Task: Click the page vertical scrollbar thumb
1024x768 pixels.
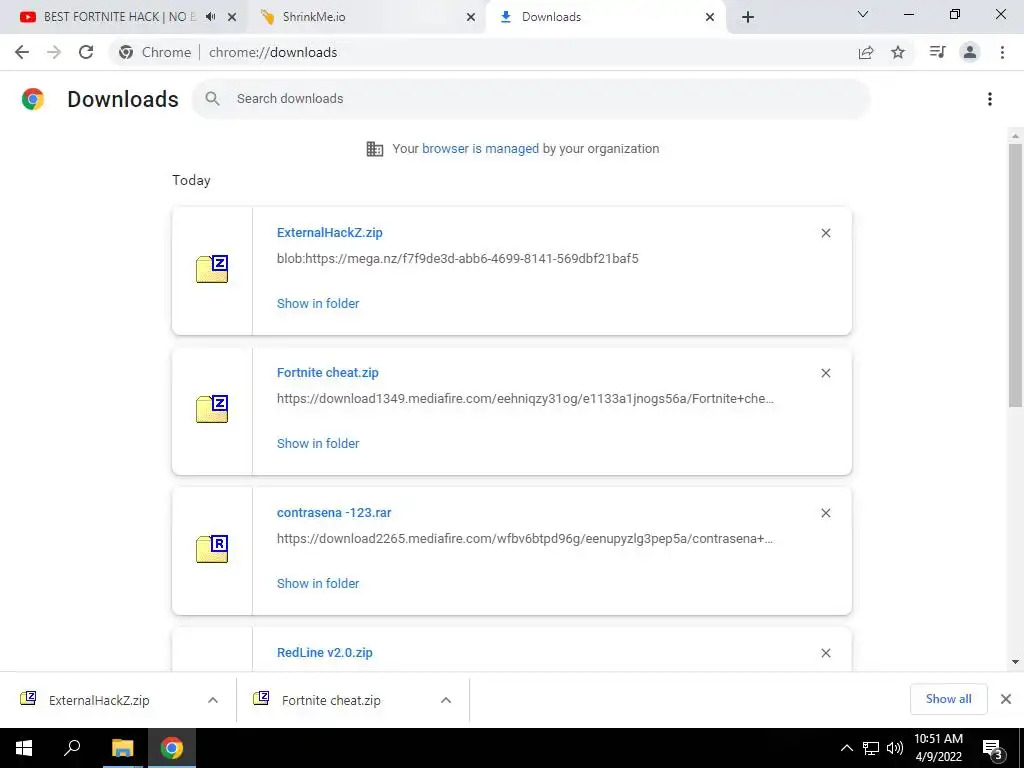Action: pos(1015,274)
